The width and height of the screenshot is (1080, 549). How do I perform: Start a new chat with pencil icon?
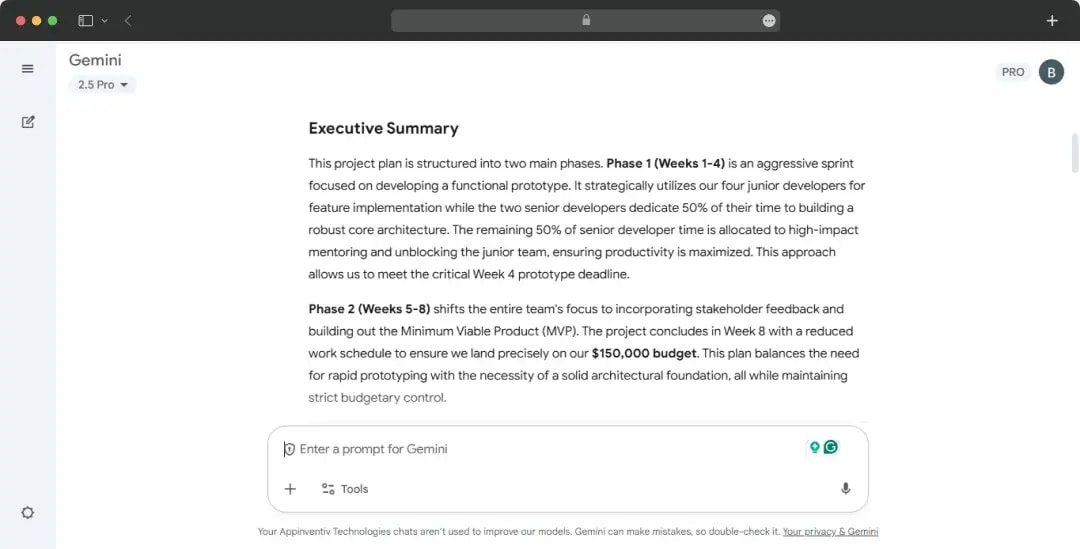pyautogui.click(x=28, y=122)
